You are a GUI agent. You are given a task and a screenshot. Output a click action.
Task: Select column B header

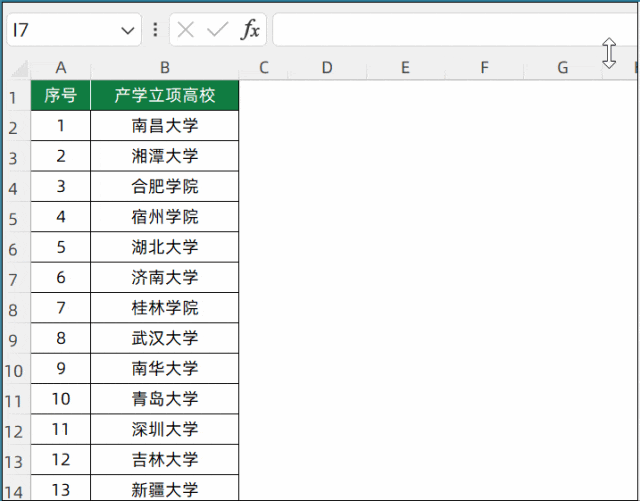(x=164, y=68)
